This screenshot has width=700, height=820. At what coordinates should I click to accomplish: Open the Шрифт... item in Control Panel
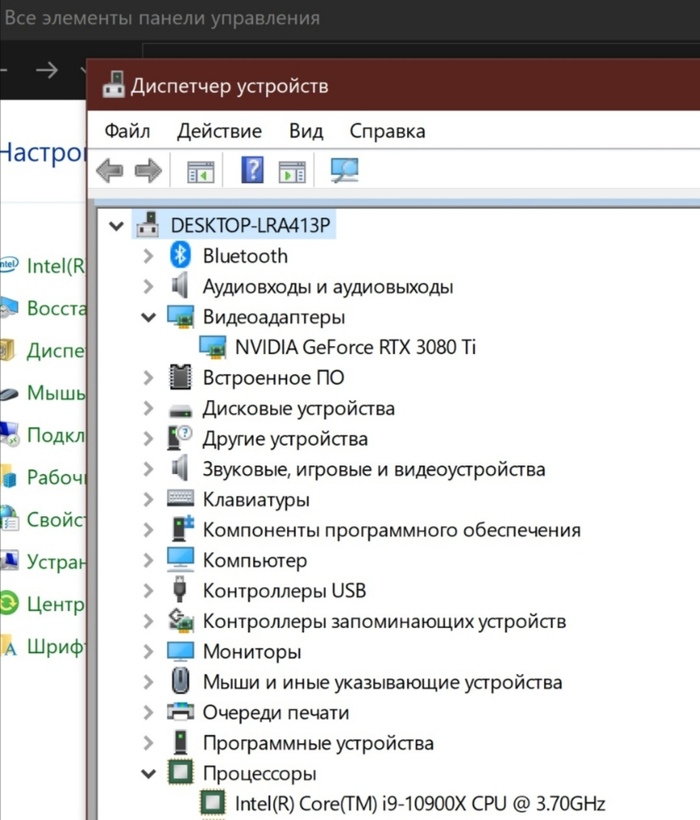pos(55,647)
